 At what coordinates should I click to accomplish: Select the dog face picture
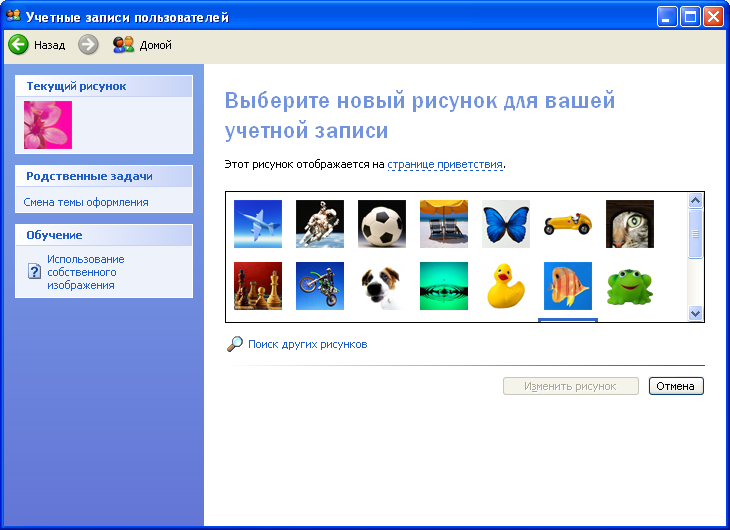[382, 286]
